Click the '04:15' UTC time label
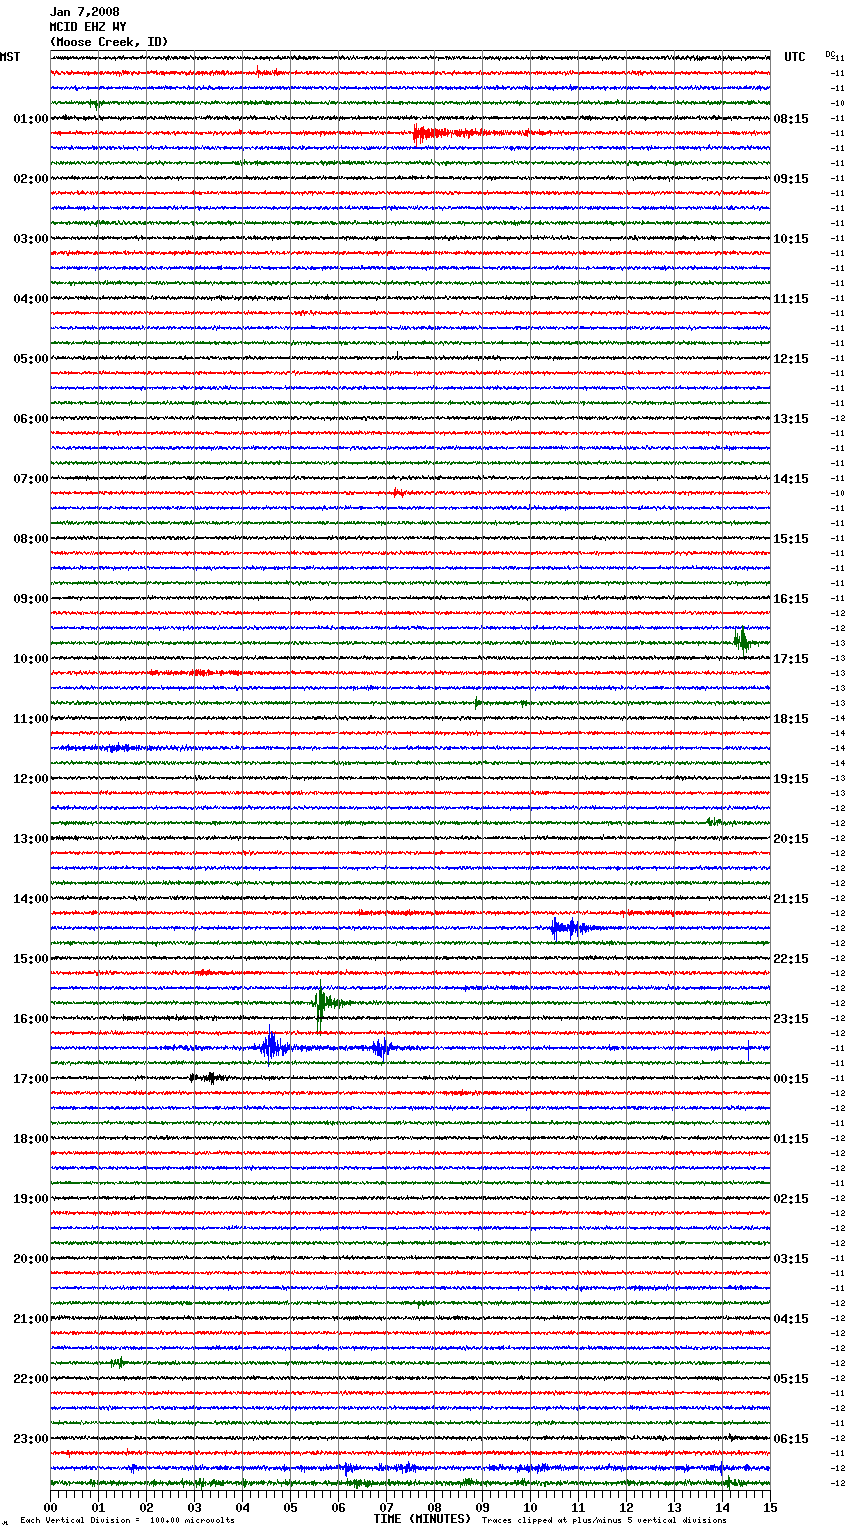 coord(791,1319)
